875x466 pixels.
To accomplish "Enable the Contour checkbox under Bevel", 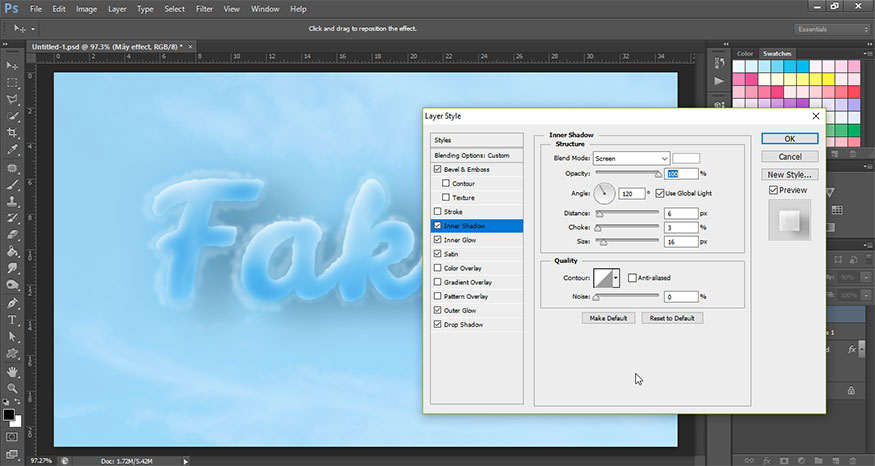I will pyautogui.click(x=445, y=183).
